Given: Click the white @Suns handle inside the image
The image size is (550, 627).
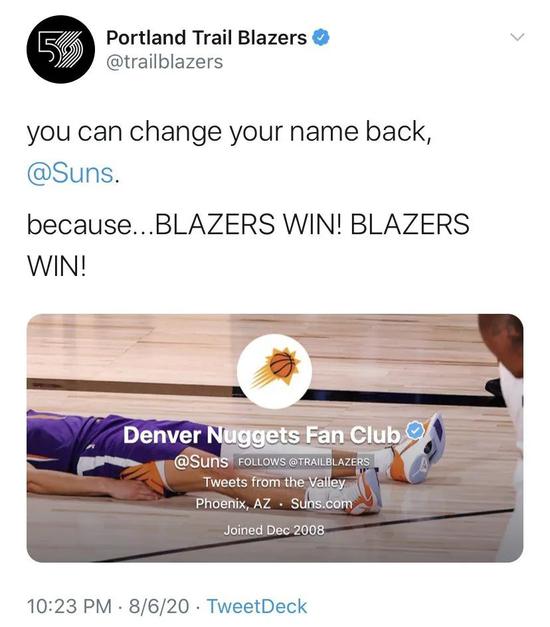Looking at the screenshot, I should coord(201,461).
